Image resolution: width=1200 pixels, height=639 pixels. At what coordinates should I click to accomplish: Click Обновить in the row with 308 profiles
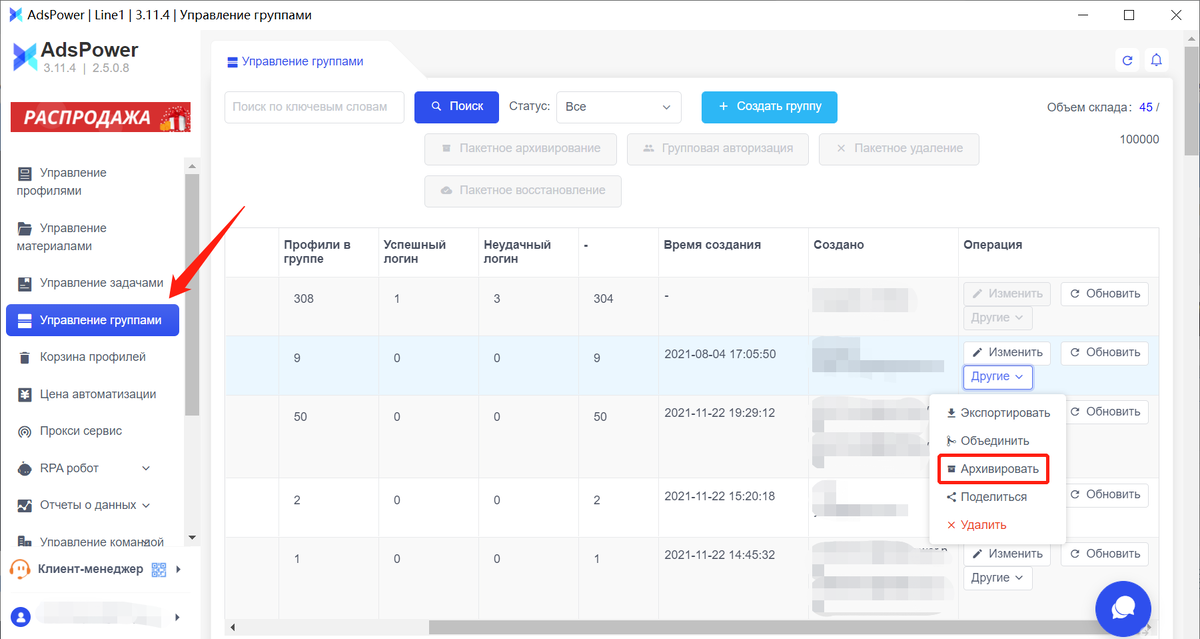(1104, 294)
